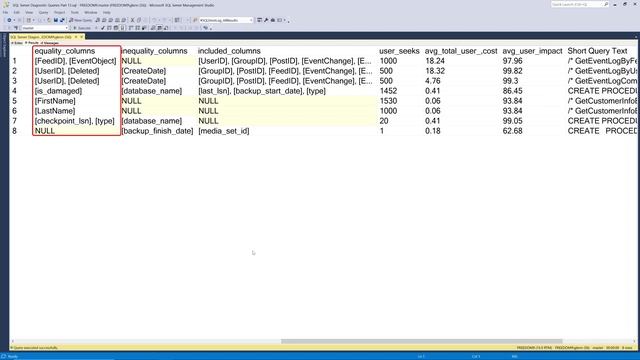Switch to the Results tab

[31, 43]
